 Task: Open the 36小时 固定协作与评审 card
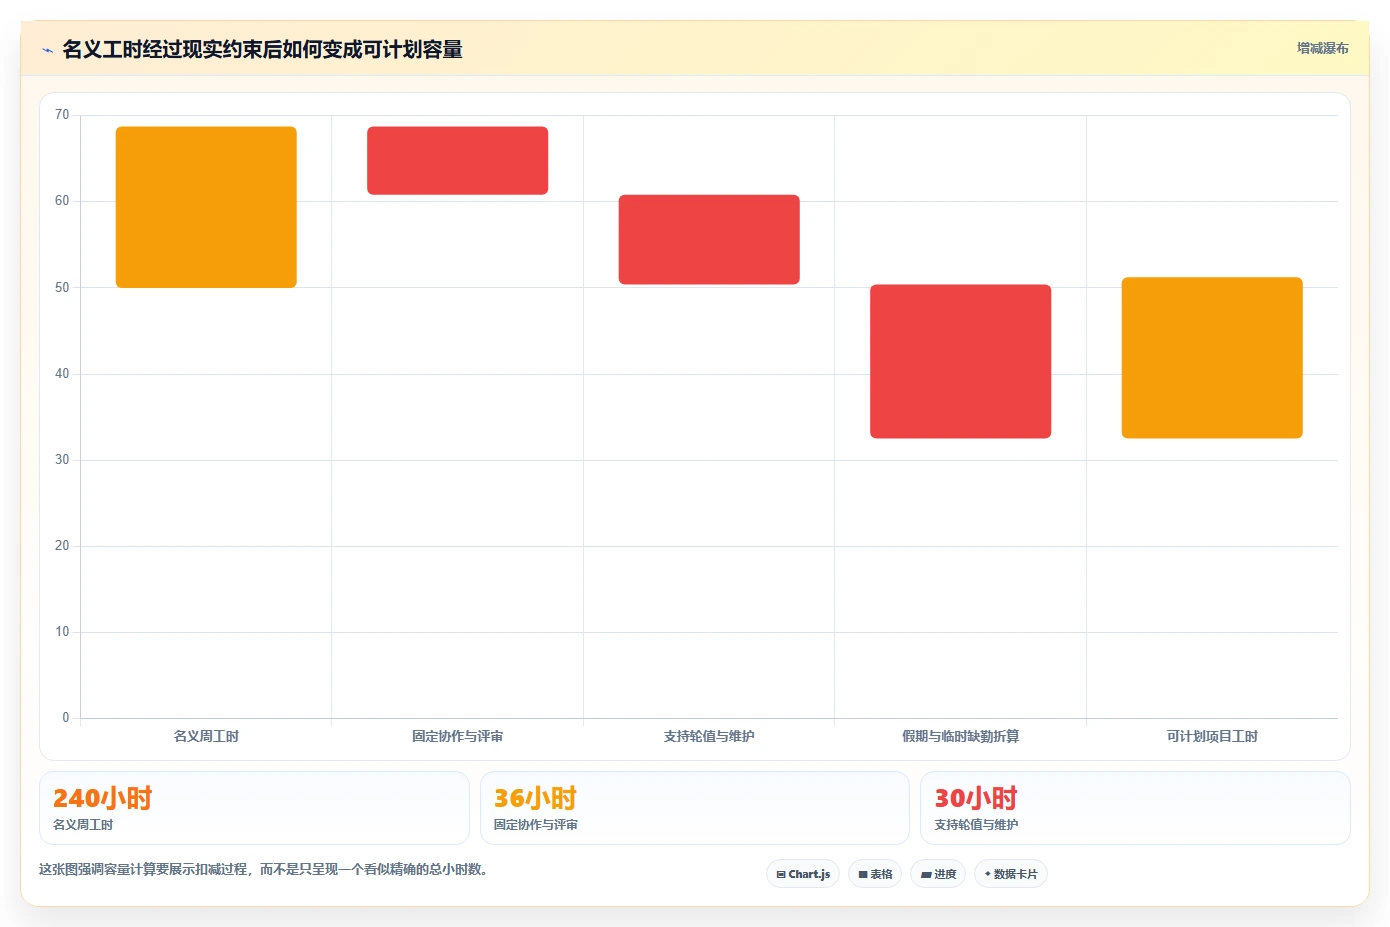695,808
